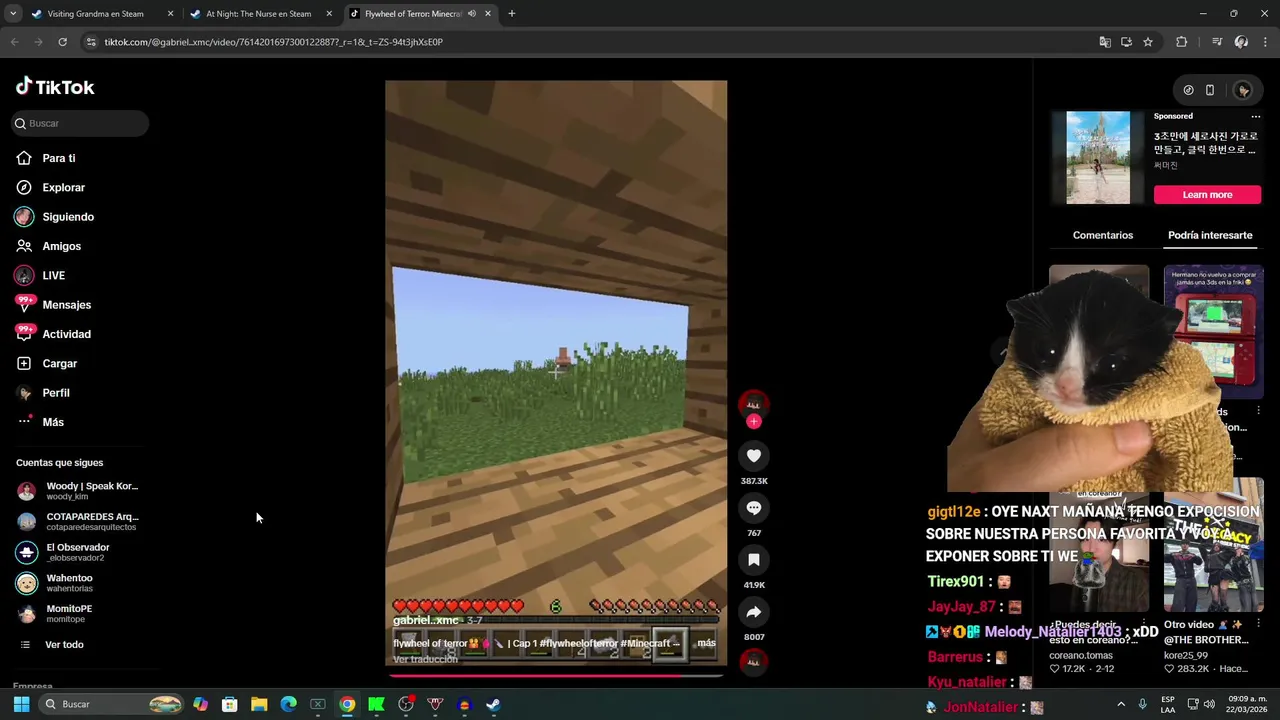Image resolution: width=1280 pixels, height=720 pixels.
Task: Go back in browser history
Action: (14, 42)
